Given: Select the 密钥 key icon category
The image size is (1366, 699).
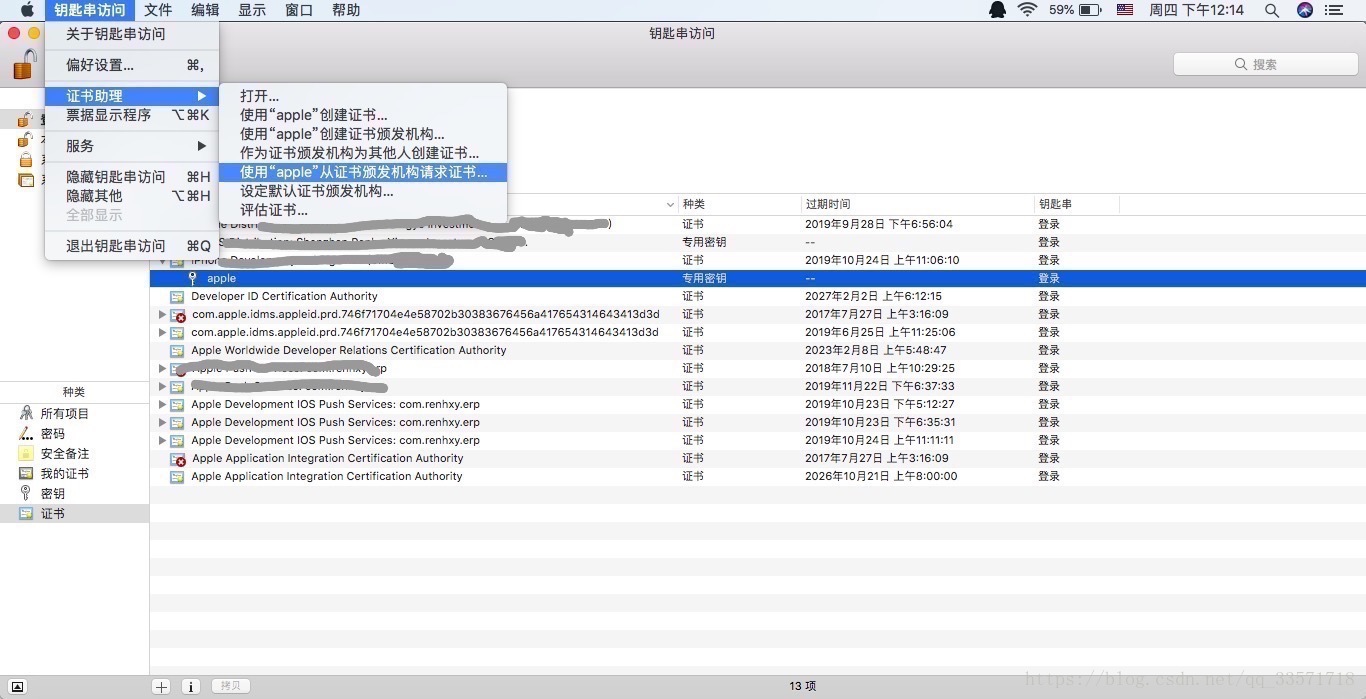Looking at the screenshot, I should coord(26,494).
